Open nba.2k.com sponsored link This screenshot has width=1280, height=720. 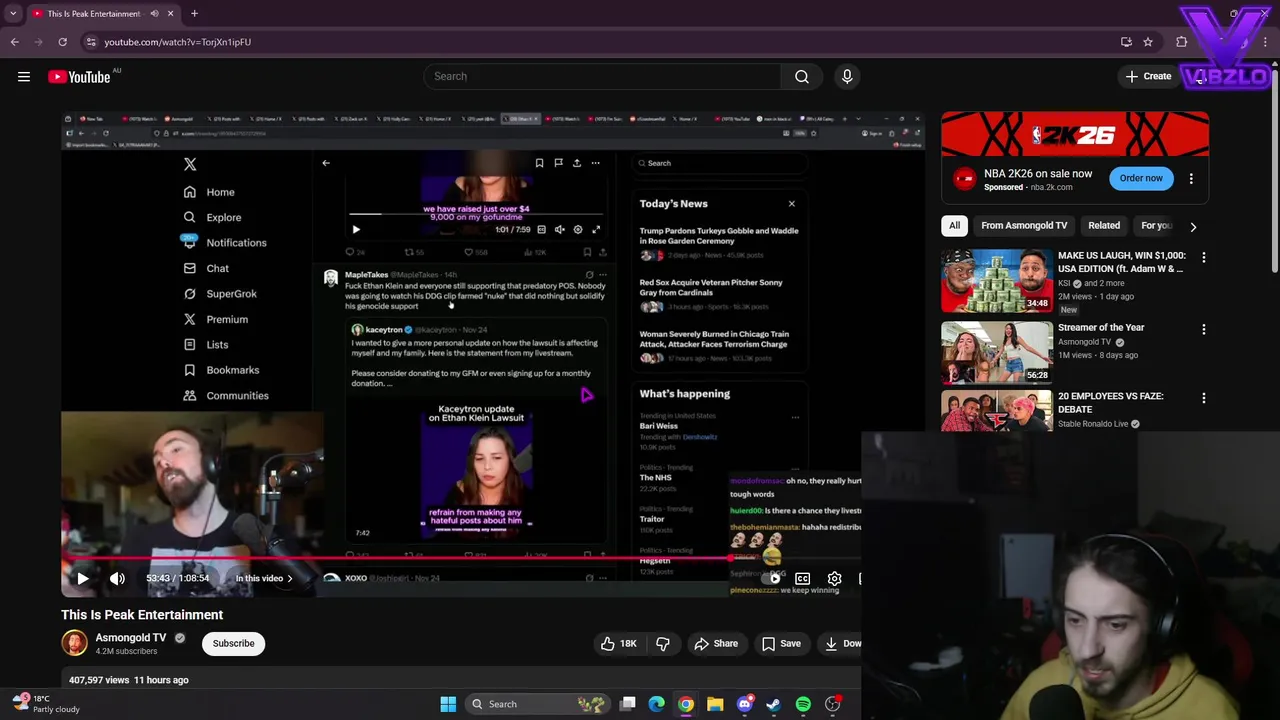tap(1050, 187)
